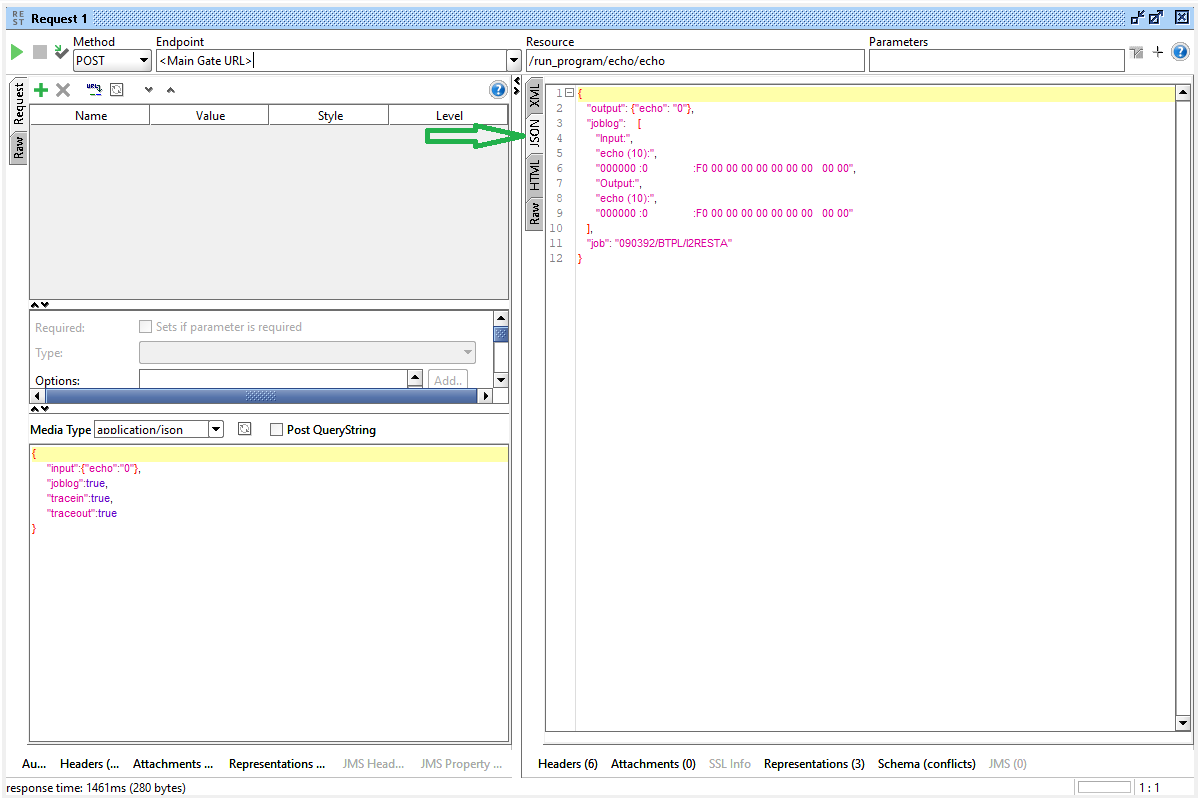This screenshot has height=800, width=1198.
Task: Submit the request with green play button
Action: point(16,52)
